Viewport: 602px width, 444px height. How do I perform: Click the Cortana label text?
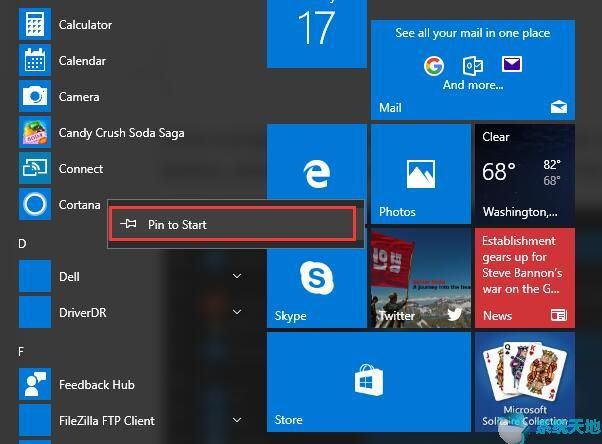(x=79, y=205)
